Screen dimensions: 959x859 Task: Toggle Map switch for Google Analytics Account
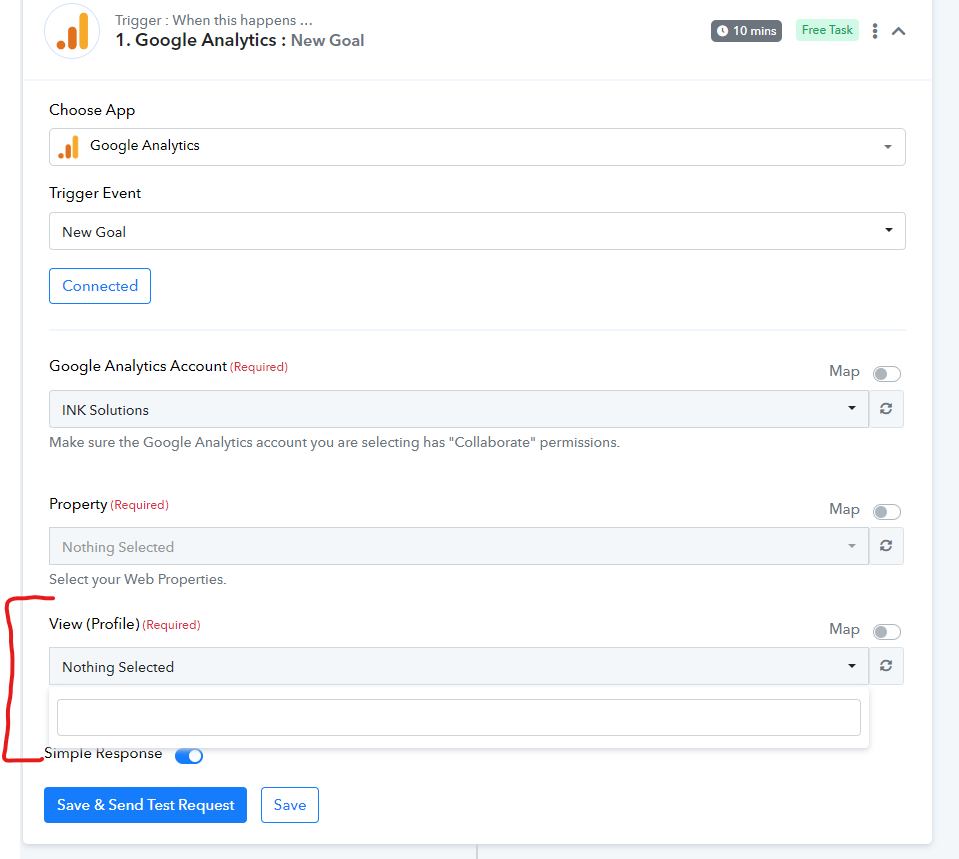coord(886,373)
